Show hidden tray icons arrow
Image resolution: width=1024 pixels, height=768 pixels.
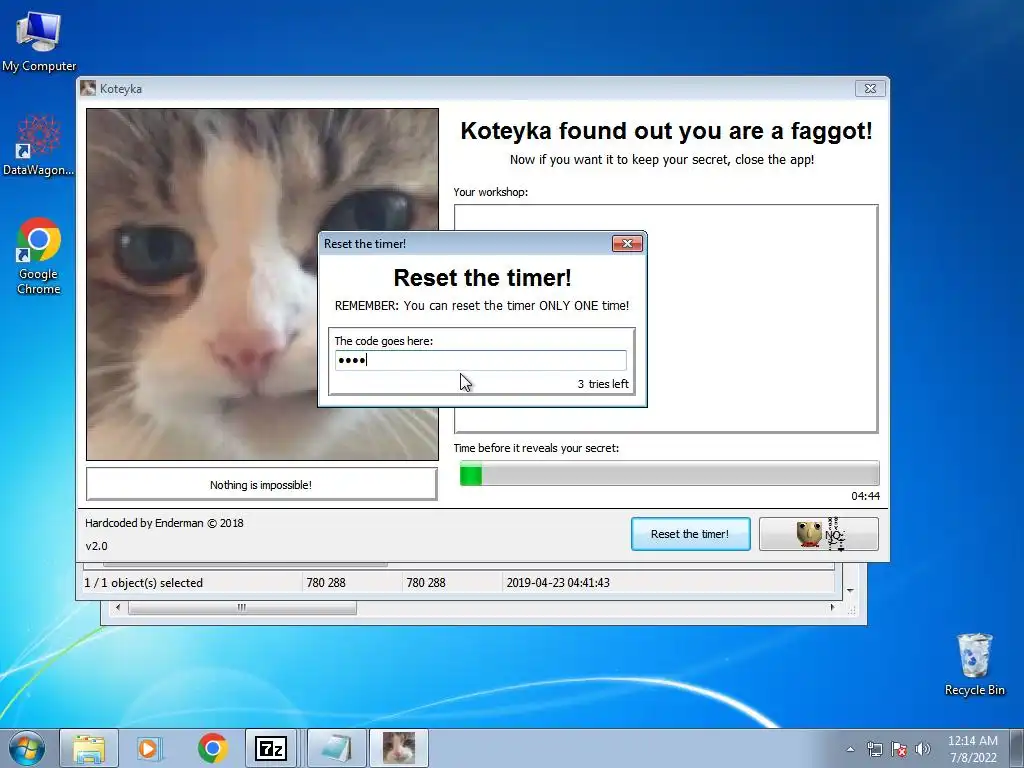click(x=850, y=749)
